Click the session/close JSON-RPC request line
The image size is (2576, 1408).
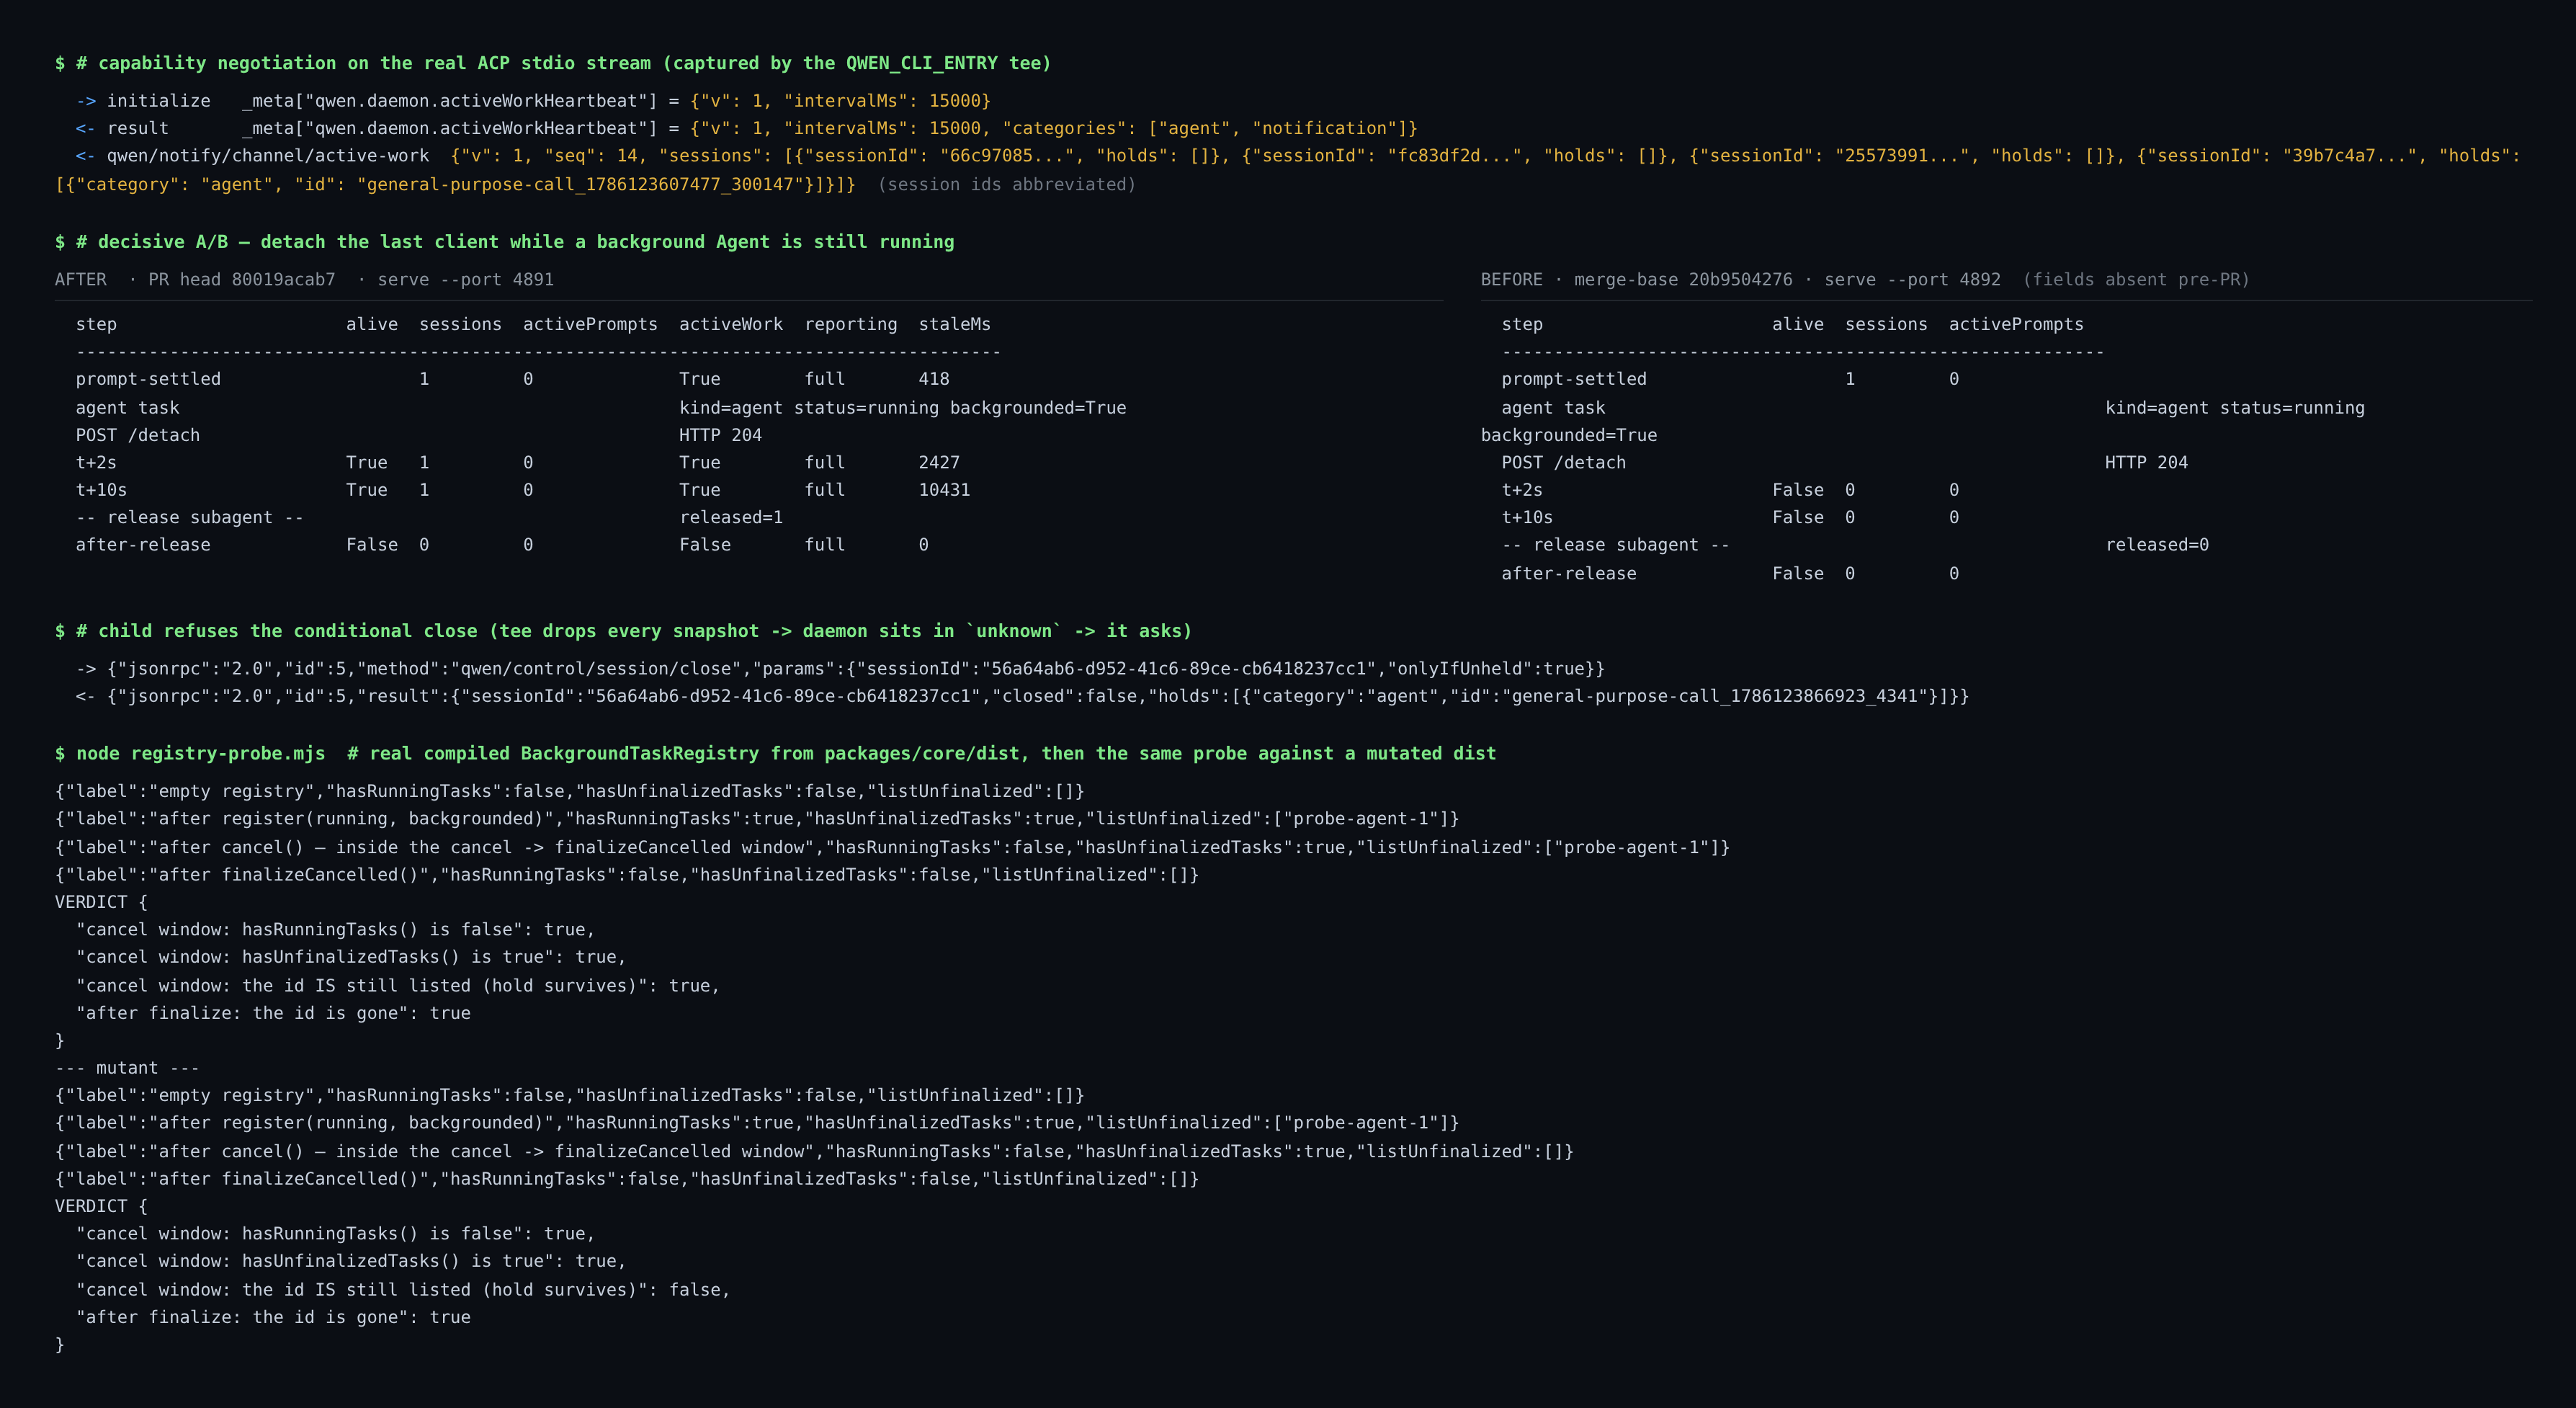tap(840, 668)
